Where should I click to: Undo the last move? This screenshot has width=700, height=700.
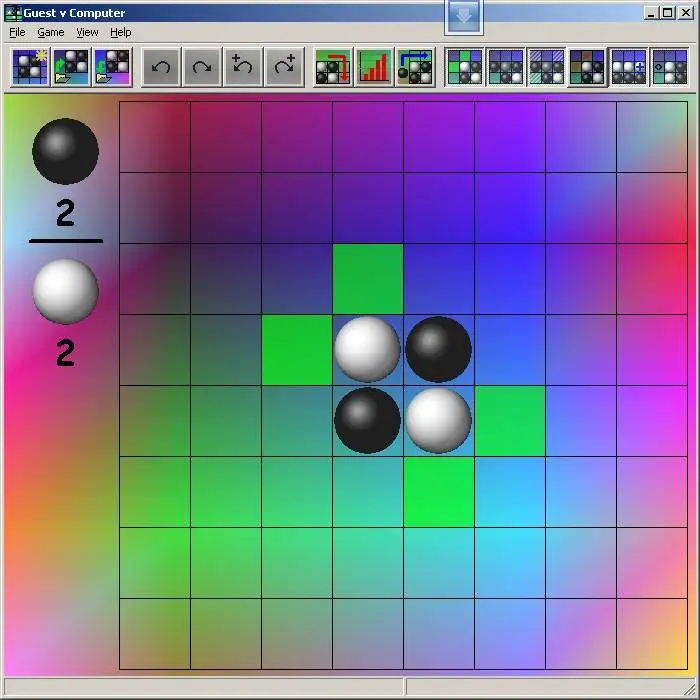pos(161,67)
